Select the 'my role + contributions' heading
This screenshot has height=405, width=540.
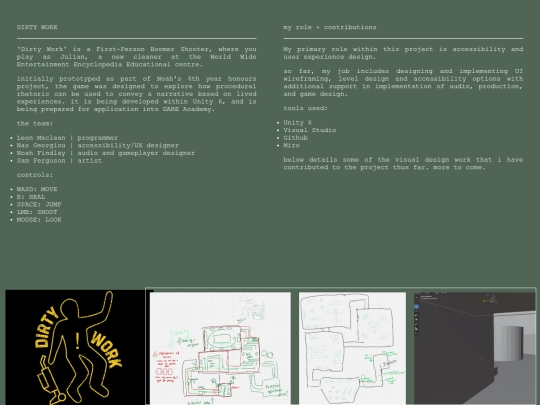tap(330, 27)
